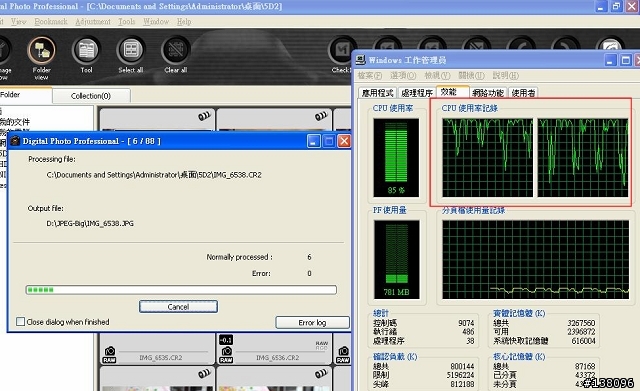Click the CPU usage 85% gauge
This screenshot has height=391, width=640.
396,158
